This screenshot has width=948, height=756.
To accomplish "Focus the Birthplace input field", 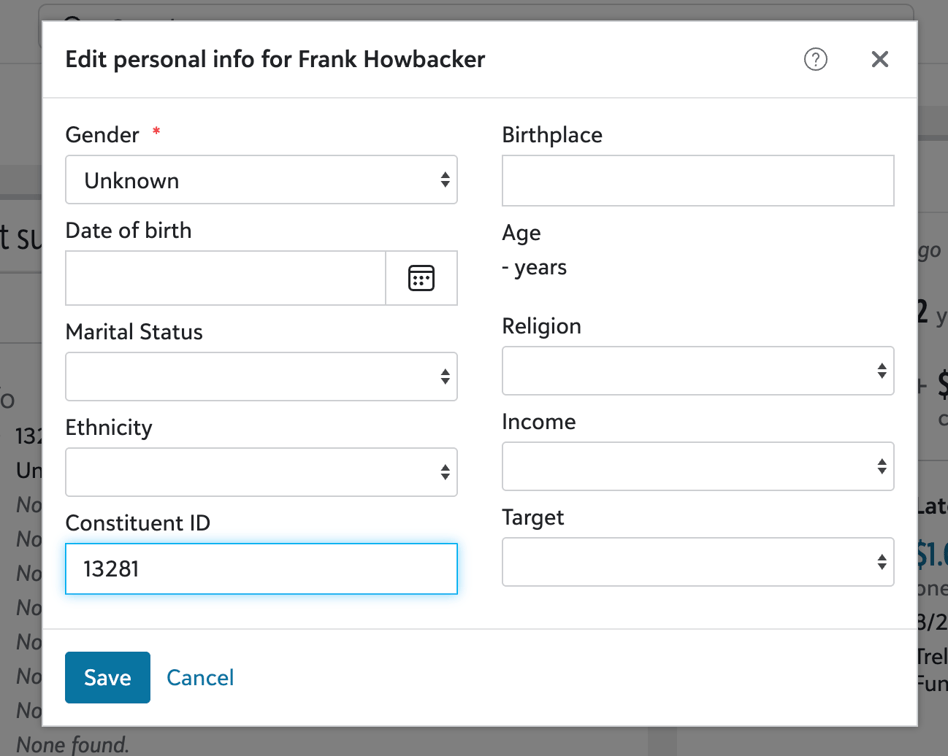I will pos(697,180).
